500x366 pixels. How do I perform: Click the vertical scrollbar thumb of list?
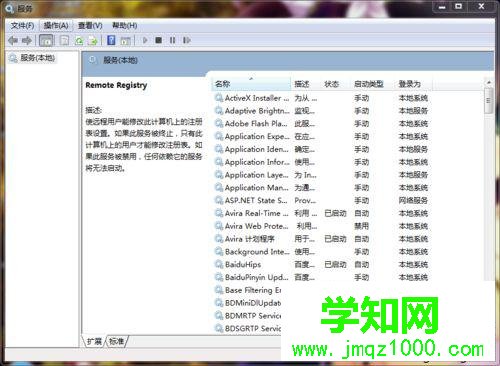(x=489, y=101)
